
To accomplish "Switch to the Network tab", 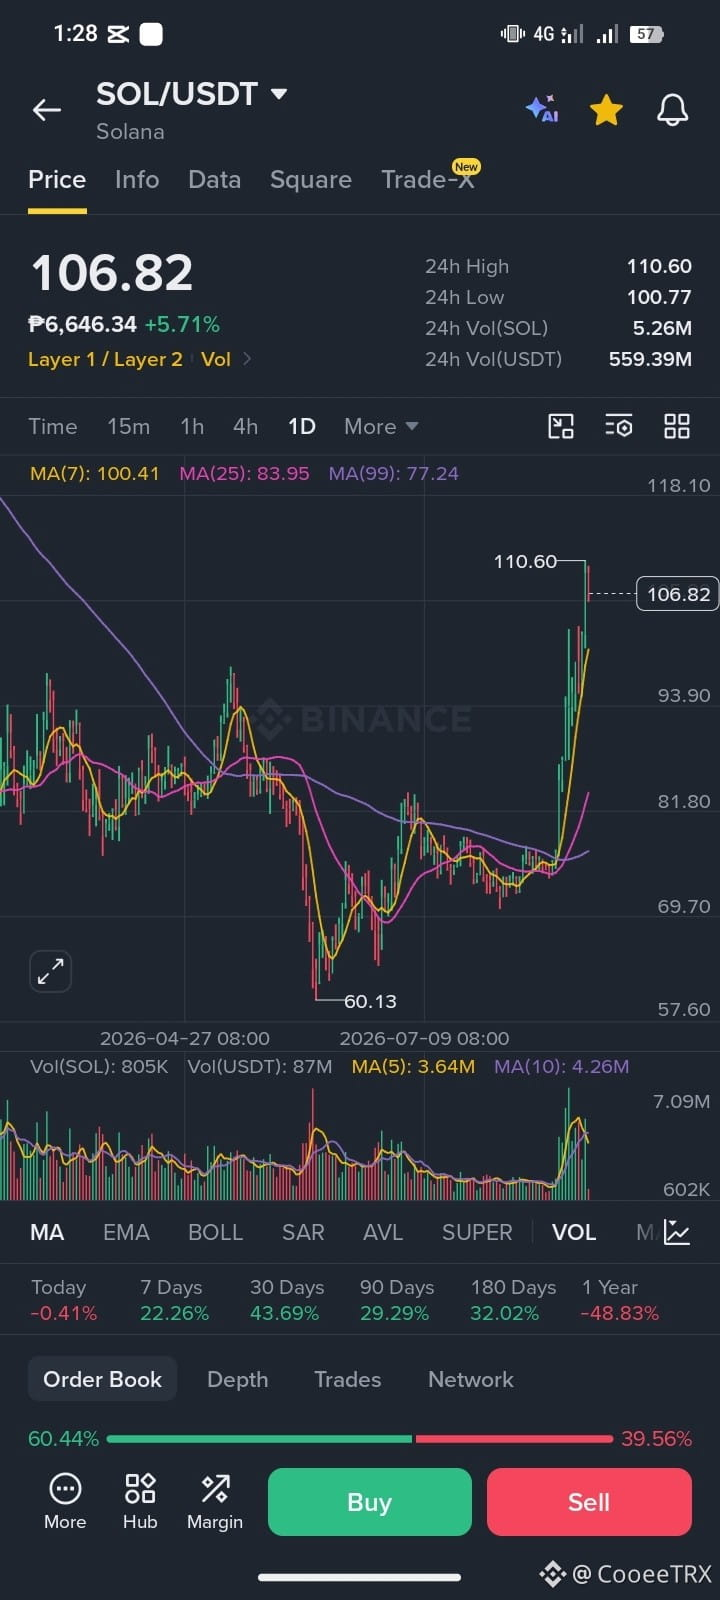I will click(470, 1379).
